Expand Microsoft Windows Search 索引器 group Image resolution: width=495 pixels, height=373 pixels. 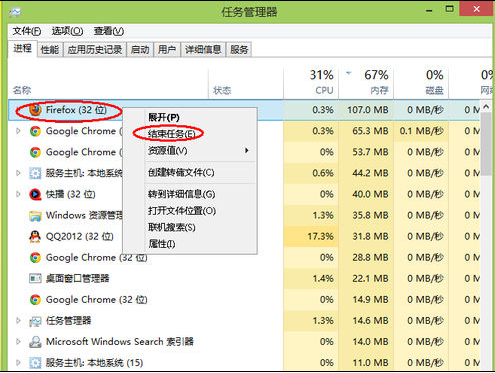[18, 342]
